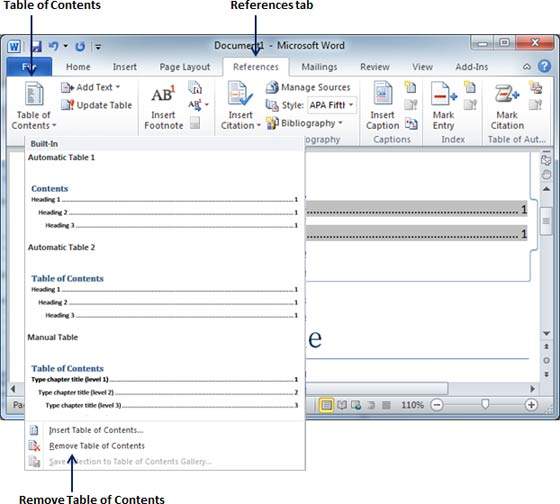Click the Save icon in quick access toolbar
Screen dimensions: 560x504
coord(35,46)
